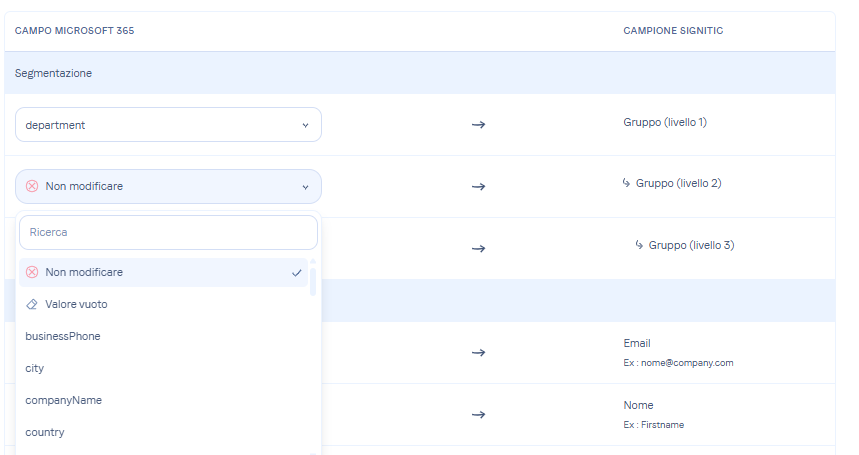Click the arrow icon in Gruppo livello 3 row
The height and width of the screenshot is (455, 859).
(478, 248)
